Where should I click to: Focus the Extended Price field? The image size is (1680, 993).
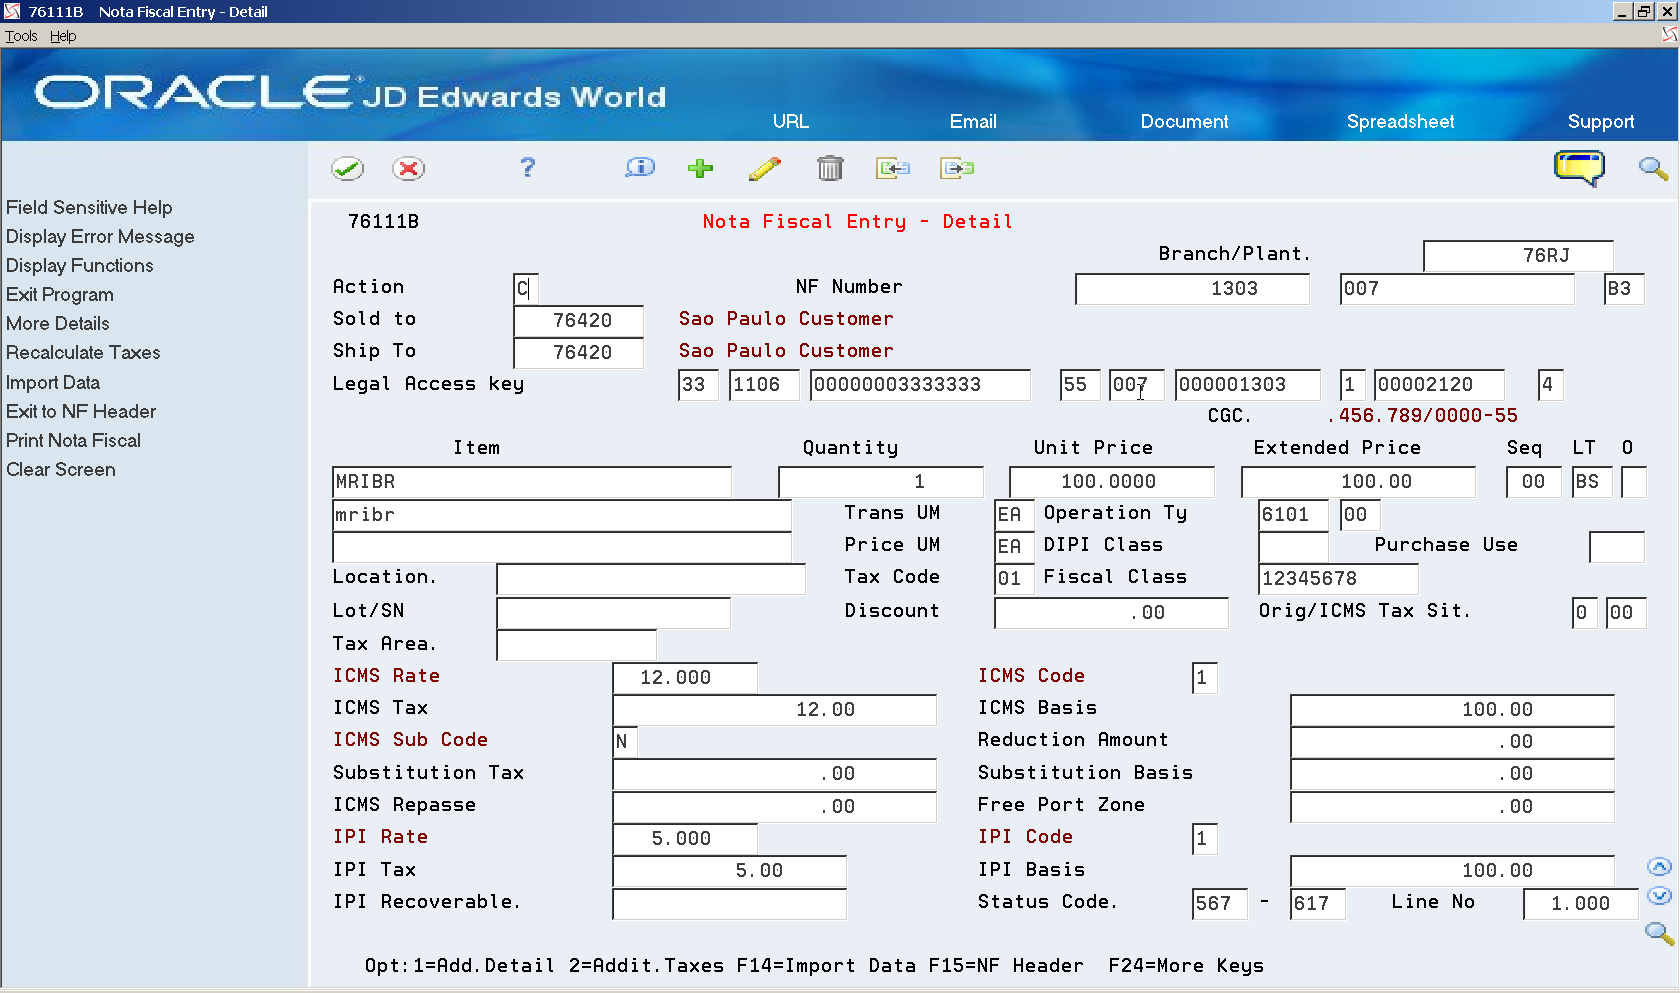pos(1359,482)
